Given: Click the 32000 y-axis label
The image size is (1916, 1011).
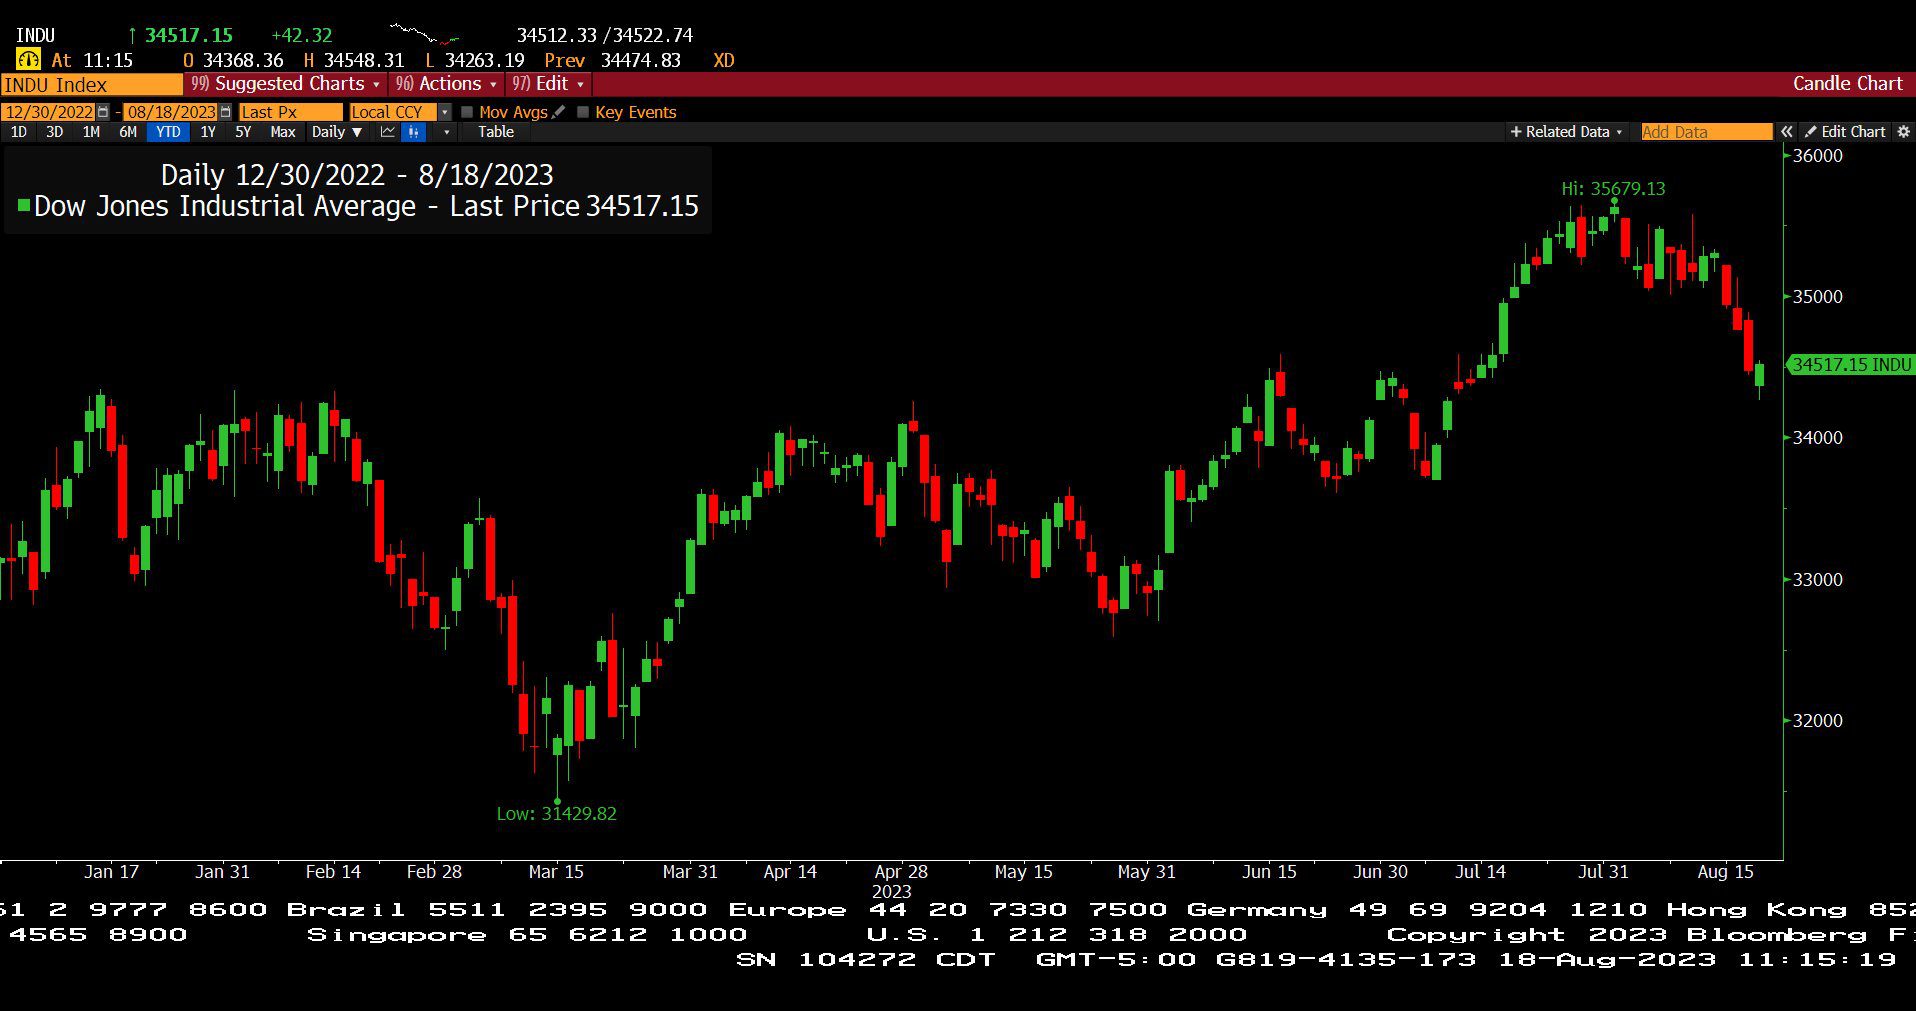Looking at the screenshot, I should [1817, 721].
